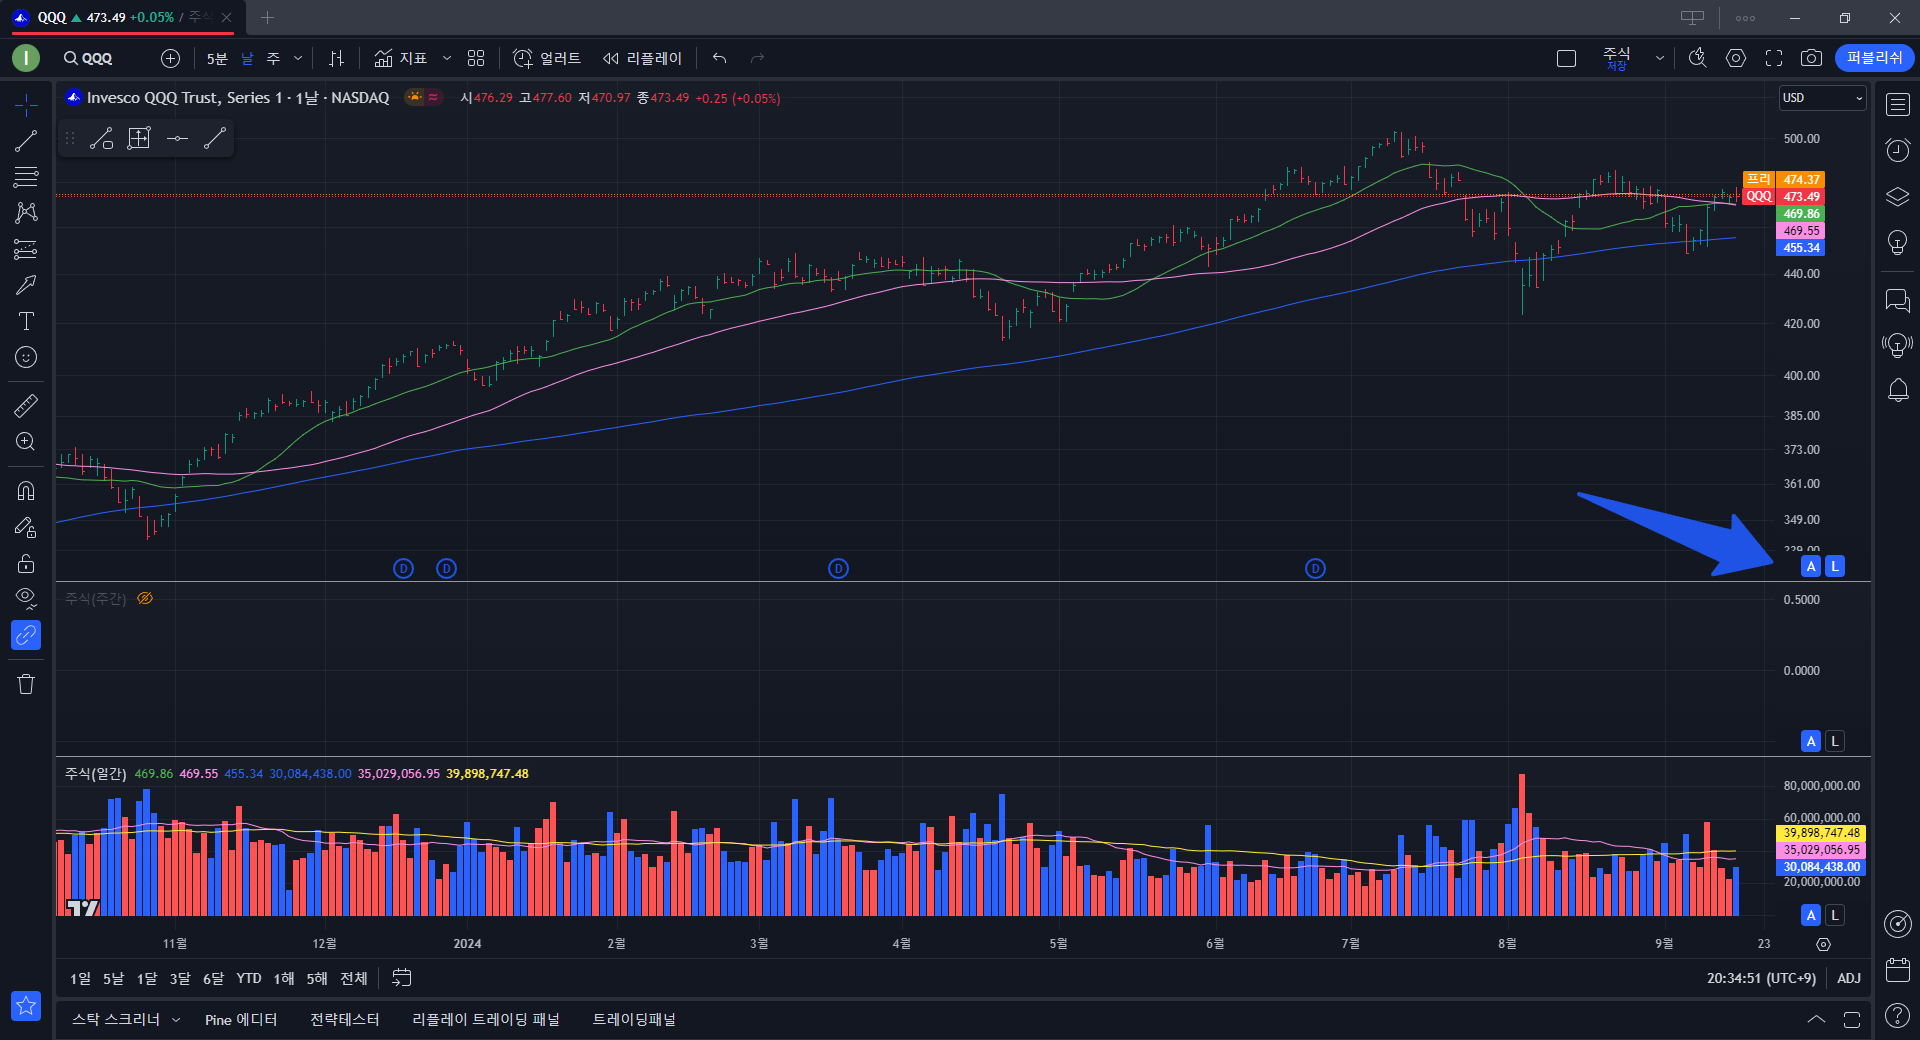Screen dimensions: 1920x1040
Task: Open the ideas lightbulb panel
Action: pos(1898,242)
